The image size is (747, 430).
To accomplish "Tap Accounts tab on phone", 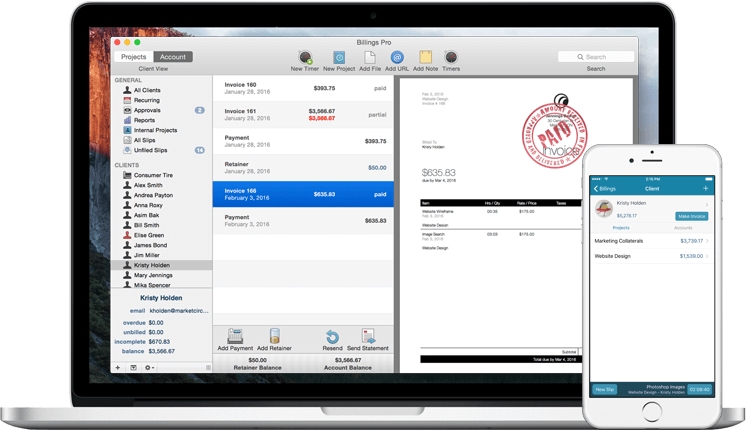I will tap(683, 228).
